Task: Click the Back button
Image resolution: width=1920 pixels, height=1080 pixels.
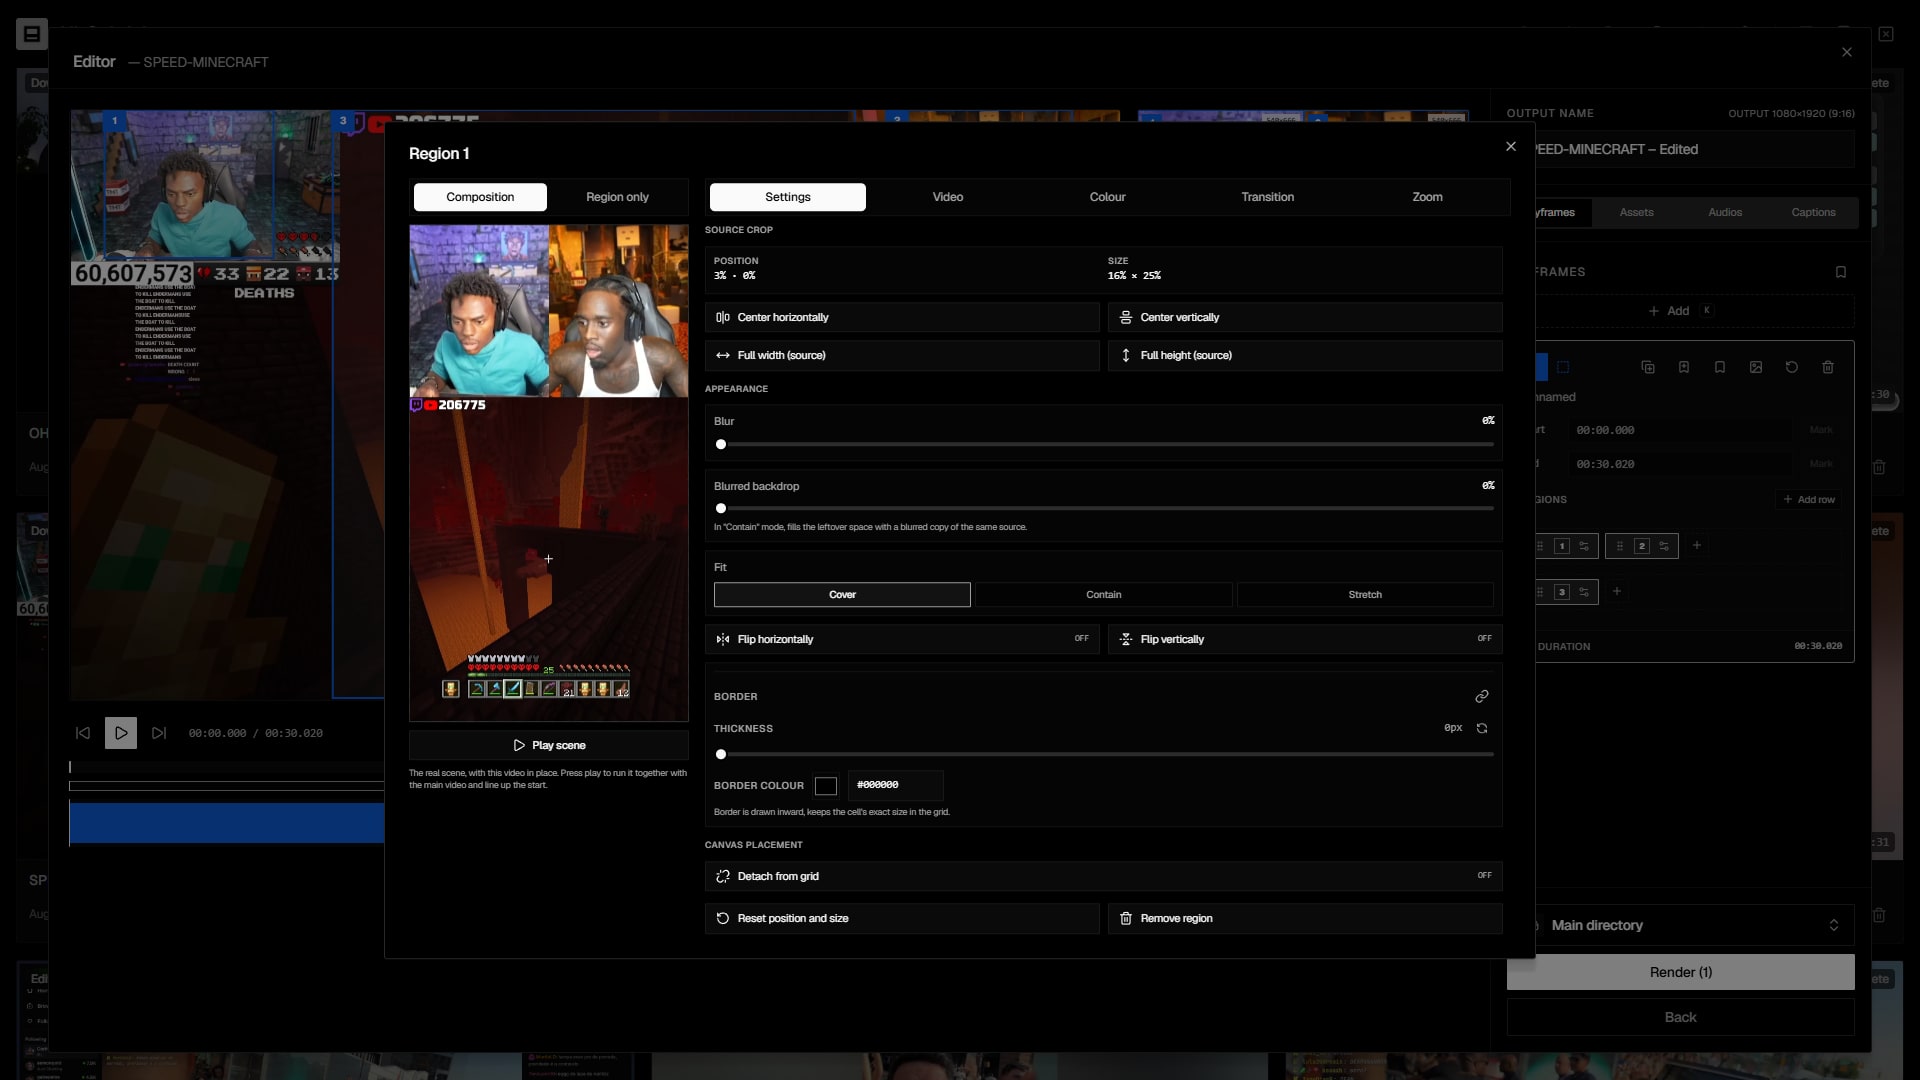Action: point(1681,1017)
